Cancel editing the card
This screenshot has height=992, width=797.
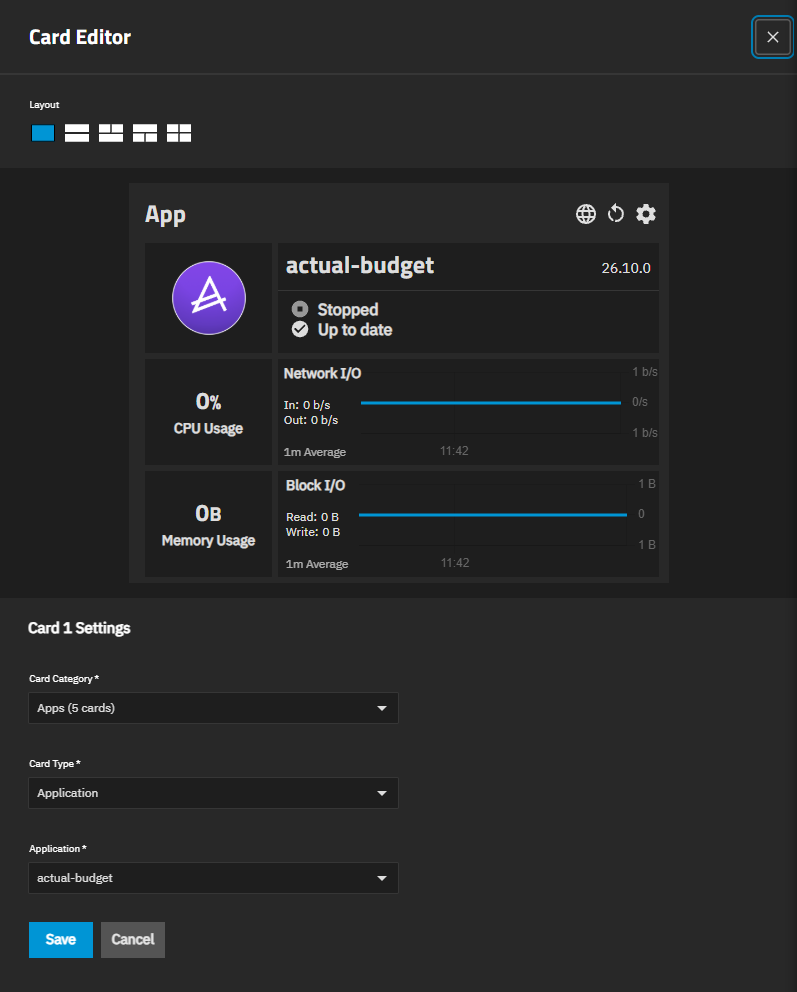[x=133, y=939]
